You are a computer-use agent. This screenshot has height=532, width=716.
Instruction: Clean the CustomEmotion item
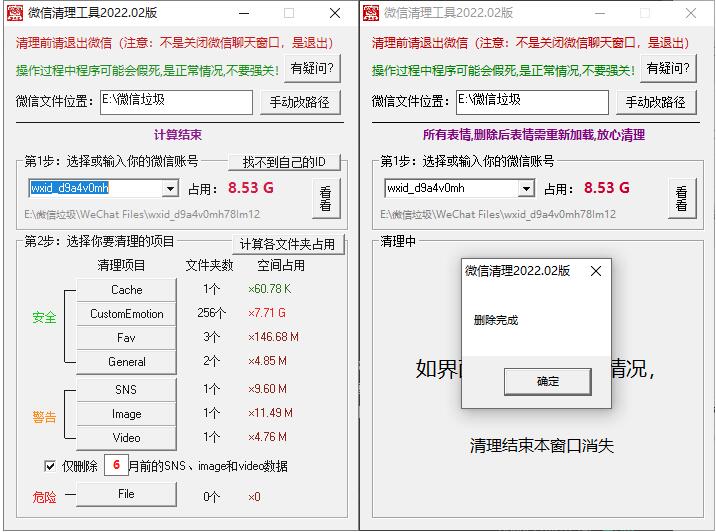(126, 314)
